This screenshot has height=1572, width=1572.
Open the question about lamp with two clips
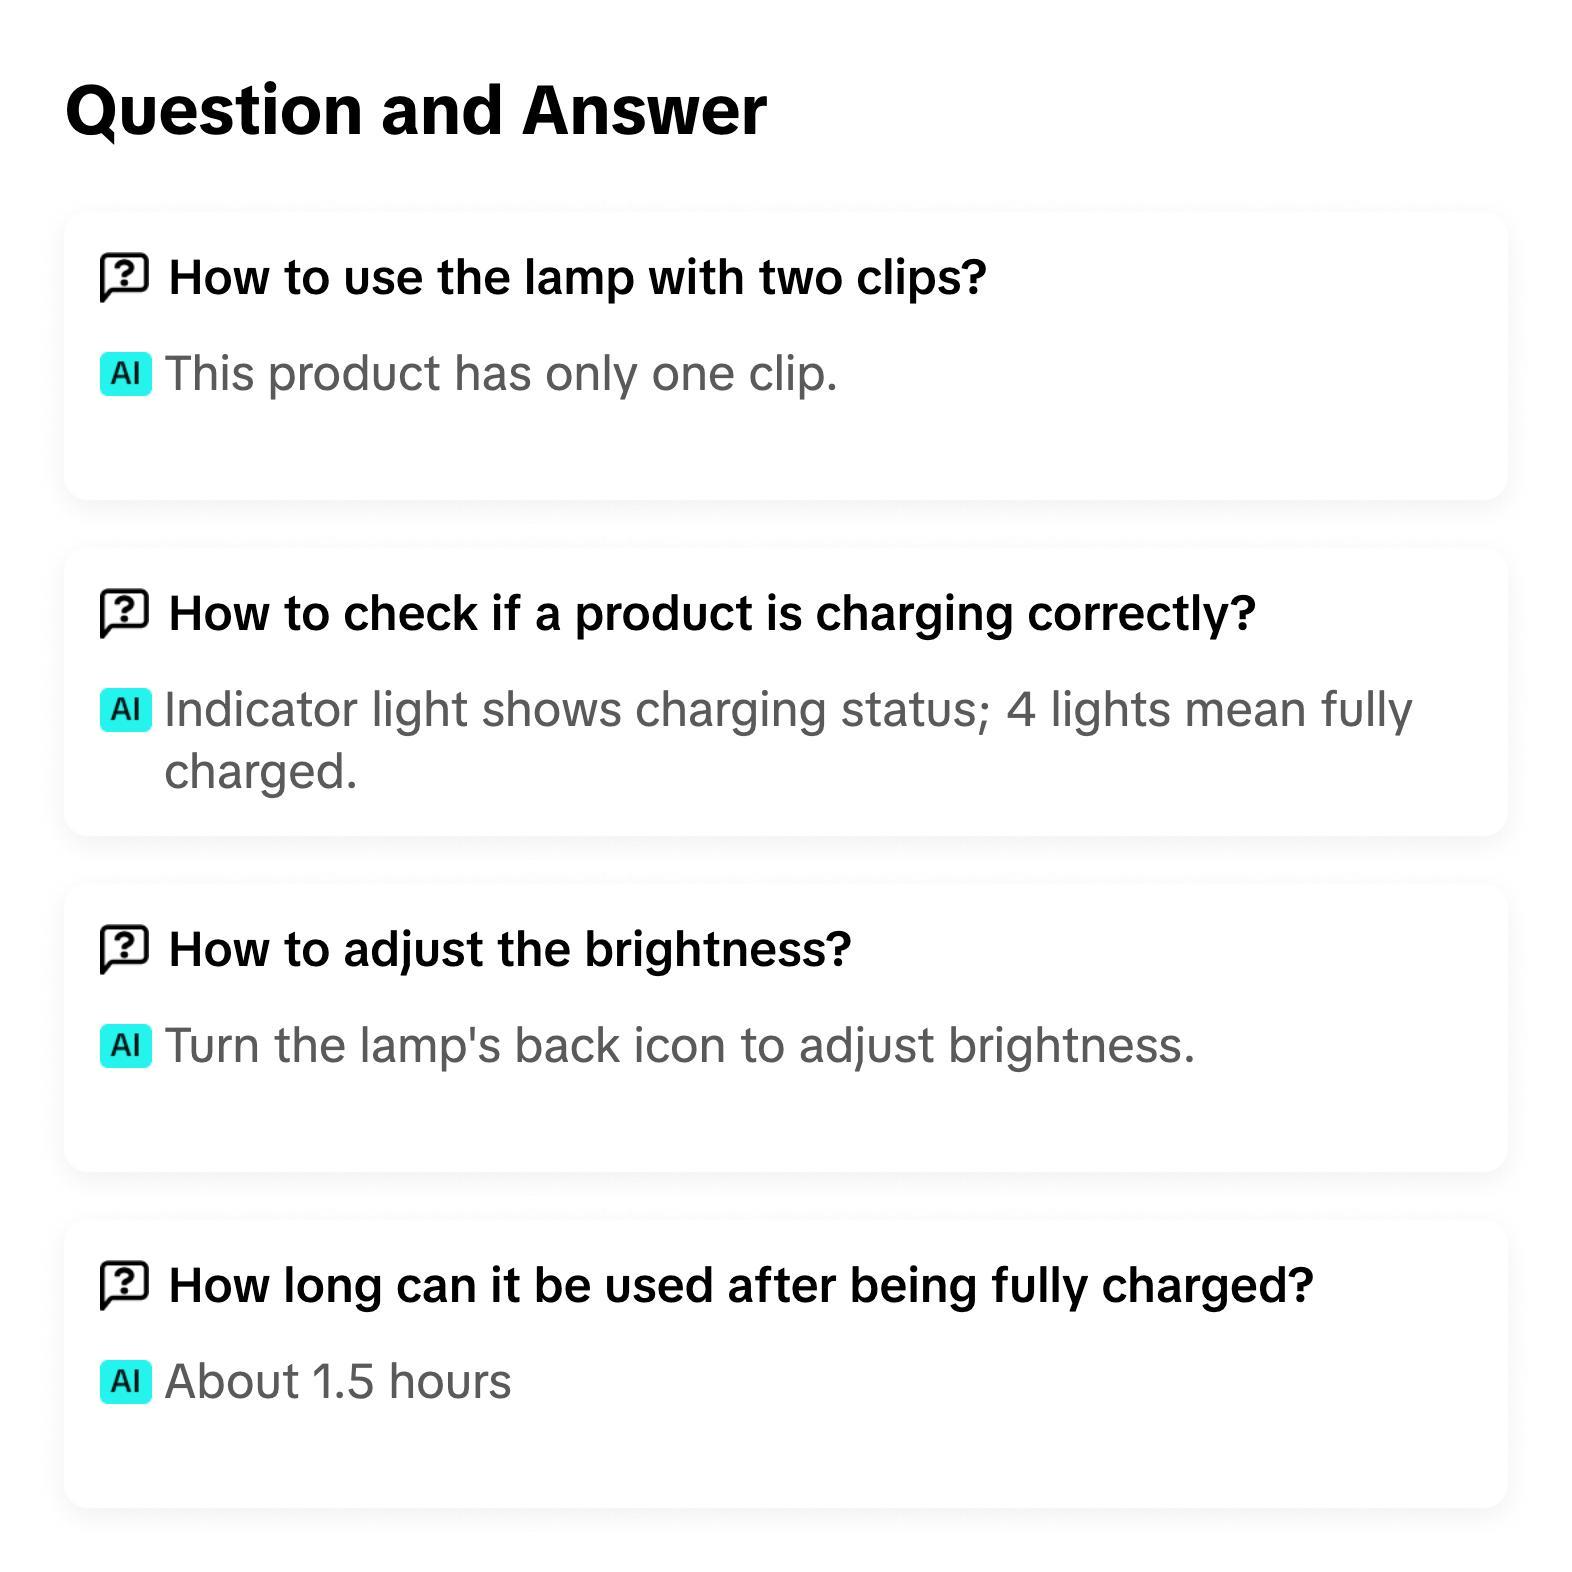(578, 277)
